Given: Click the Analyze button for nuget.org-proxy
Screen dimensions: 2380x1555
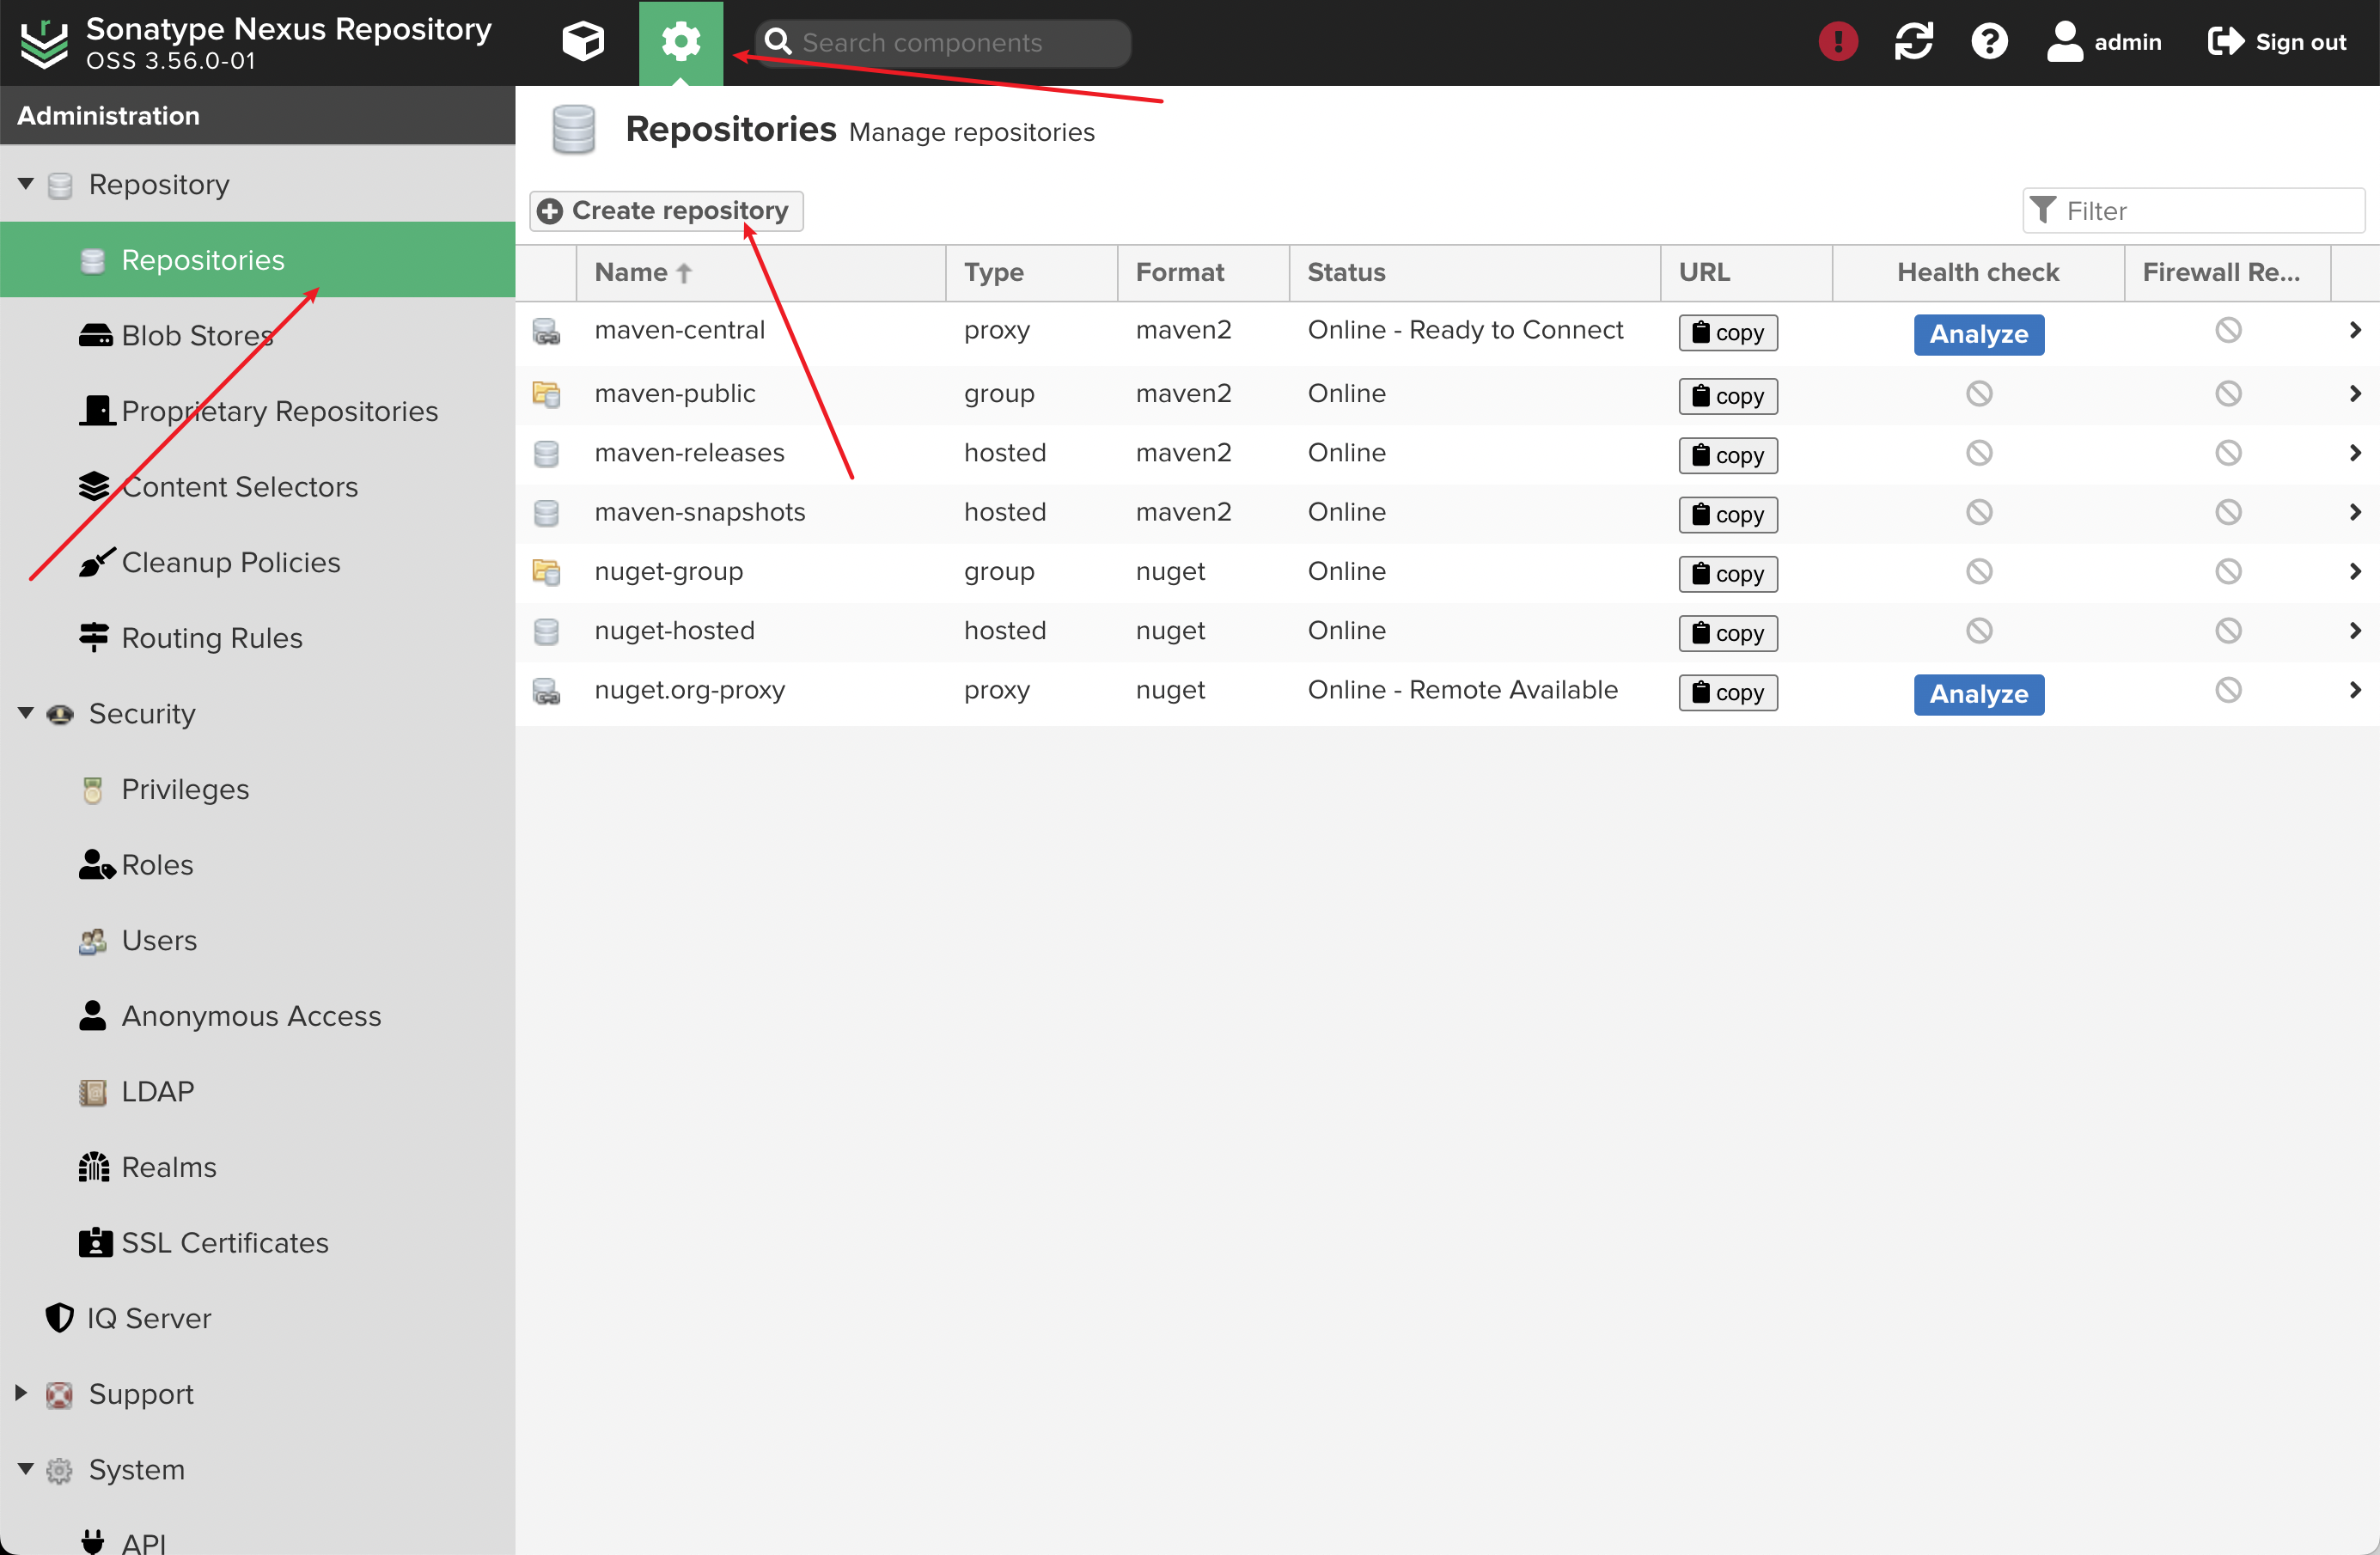Looking at the screenshot, I should click(x=1977, y=694).
